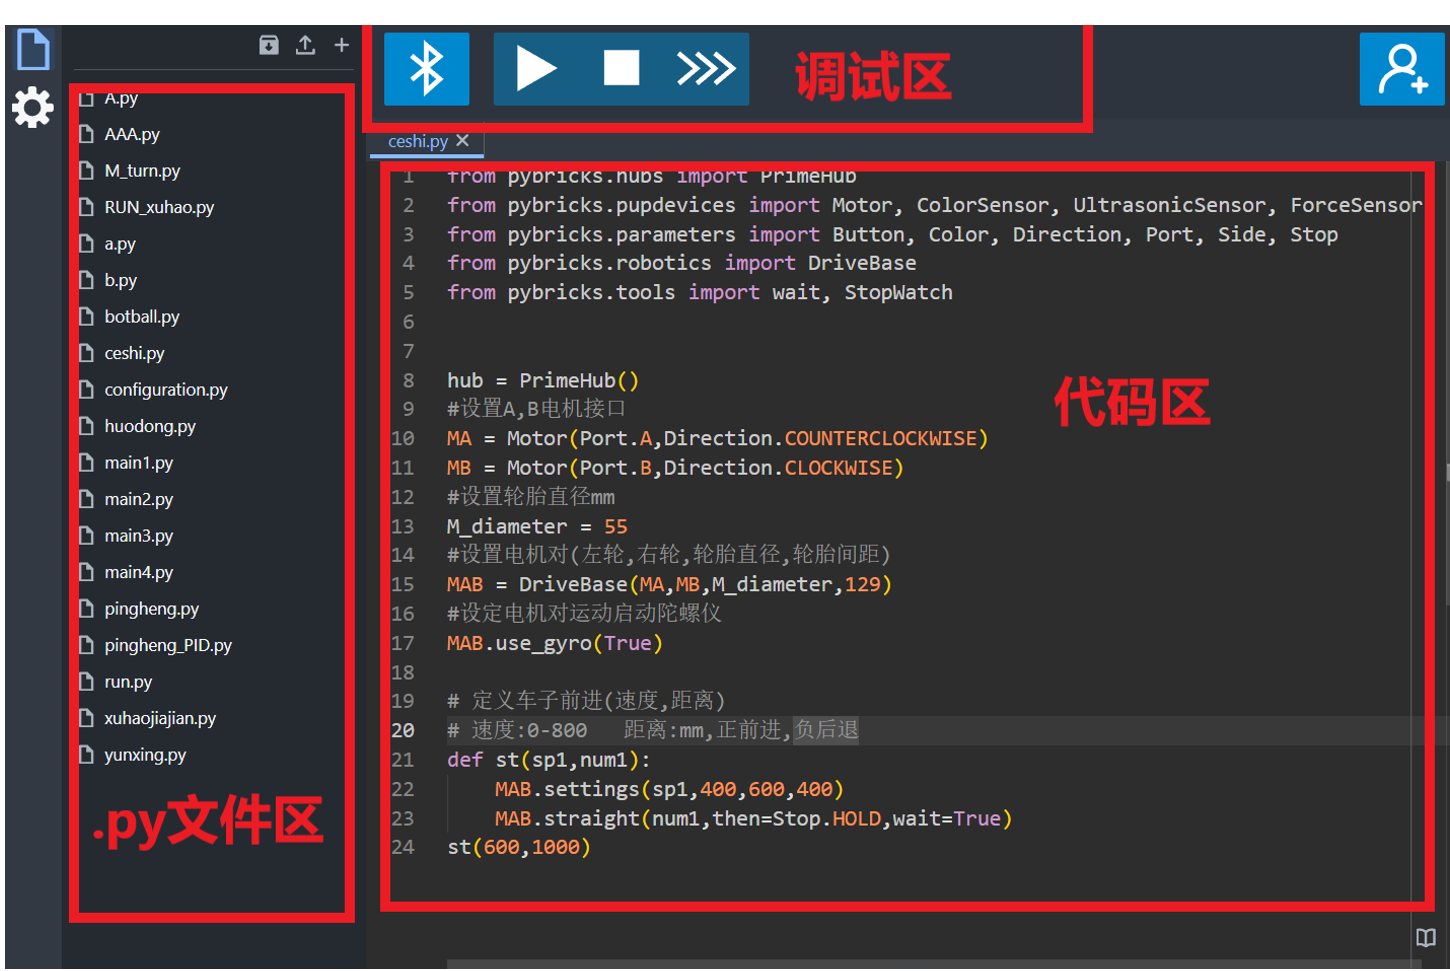Open the documentation book icon
1450x971 pixels.
pos(1426,938)
